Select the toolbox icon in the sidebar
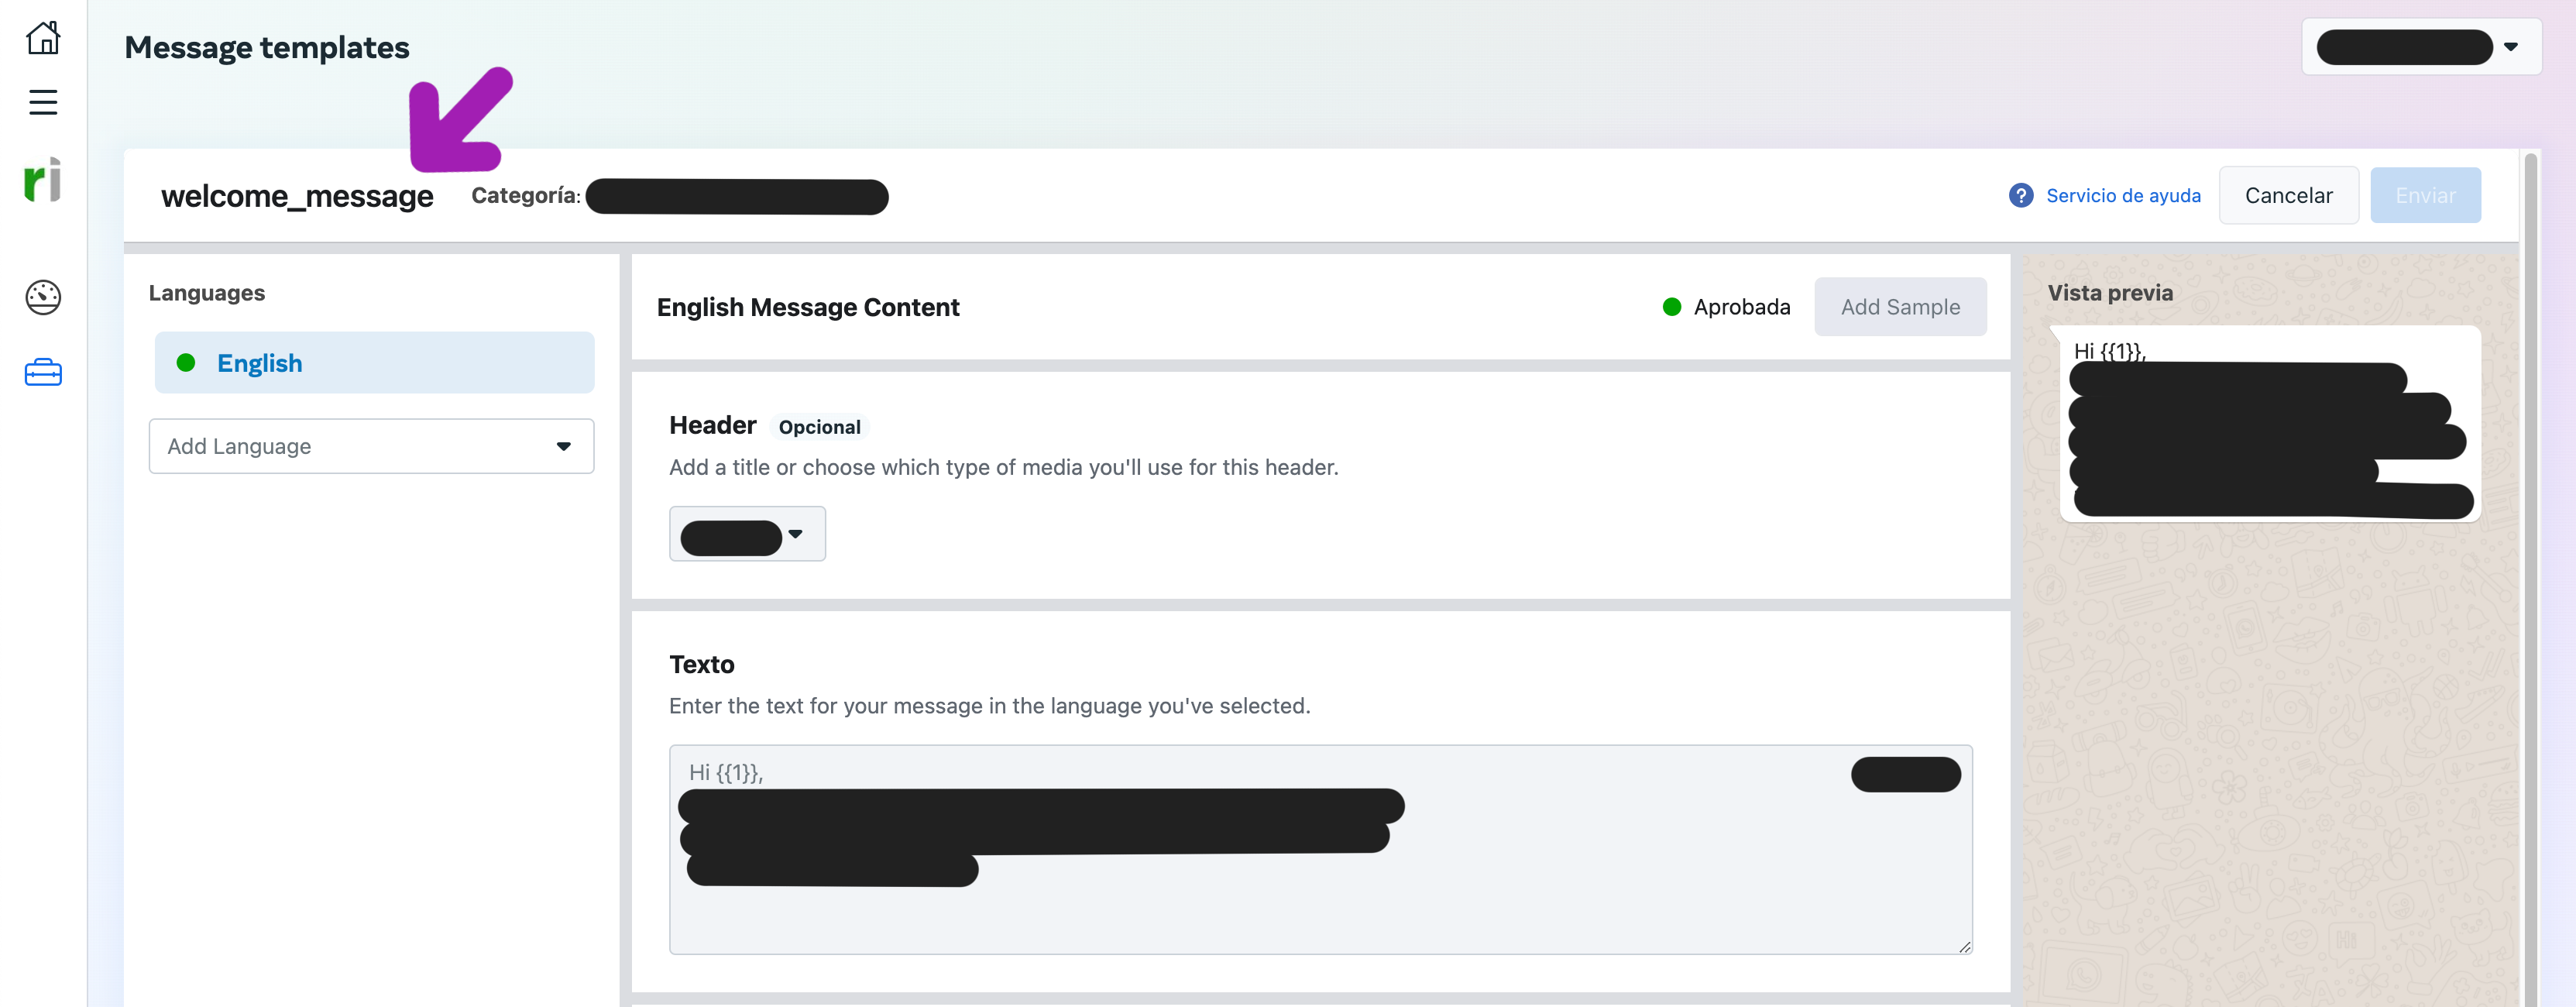This screenshot has width=2576, height=1007. point(43,373)
